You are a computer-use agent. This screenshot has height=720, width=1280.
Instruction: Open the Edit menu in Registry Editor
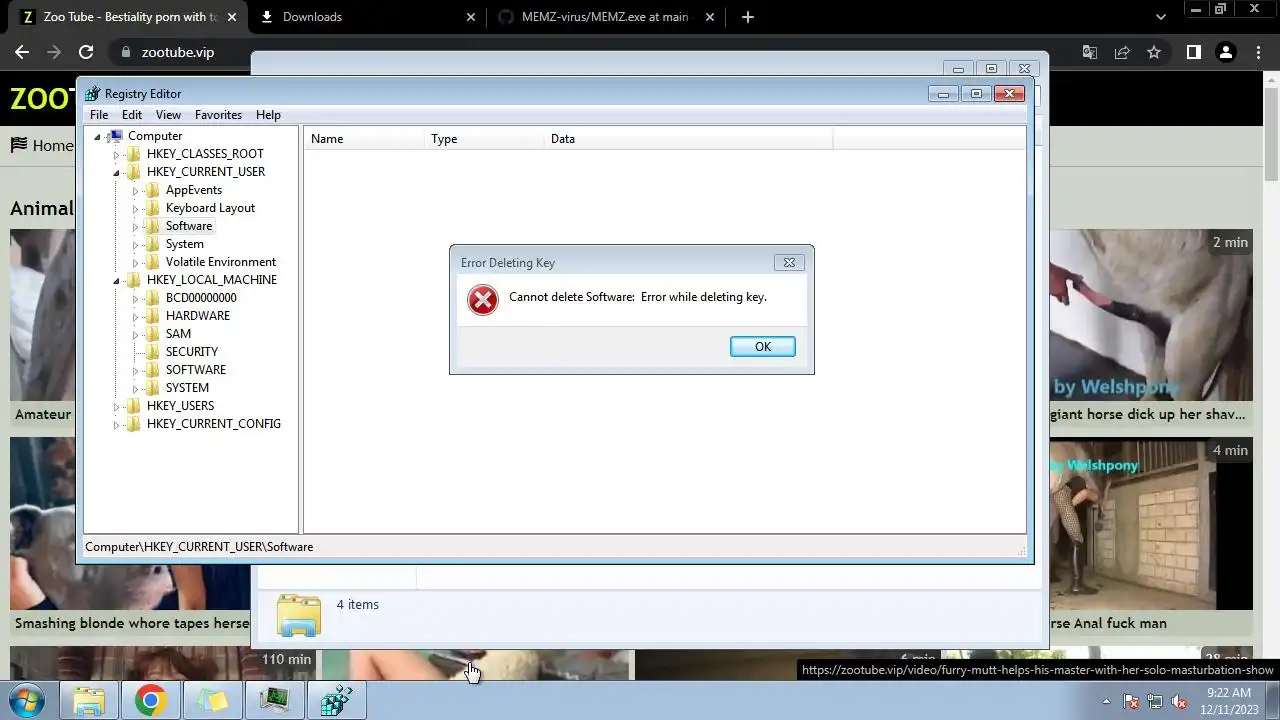point(132,115)
